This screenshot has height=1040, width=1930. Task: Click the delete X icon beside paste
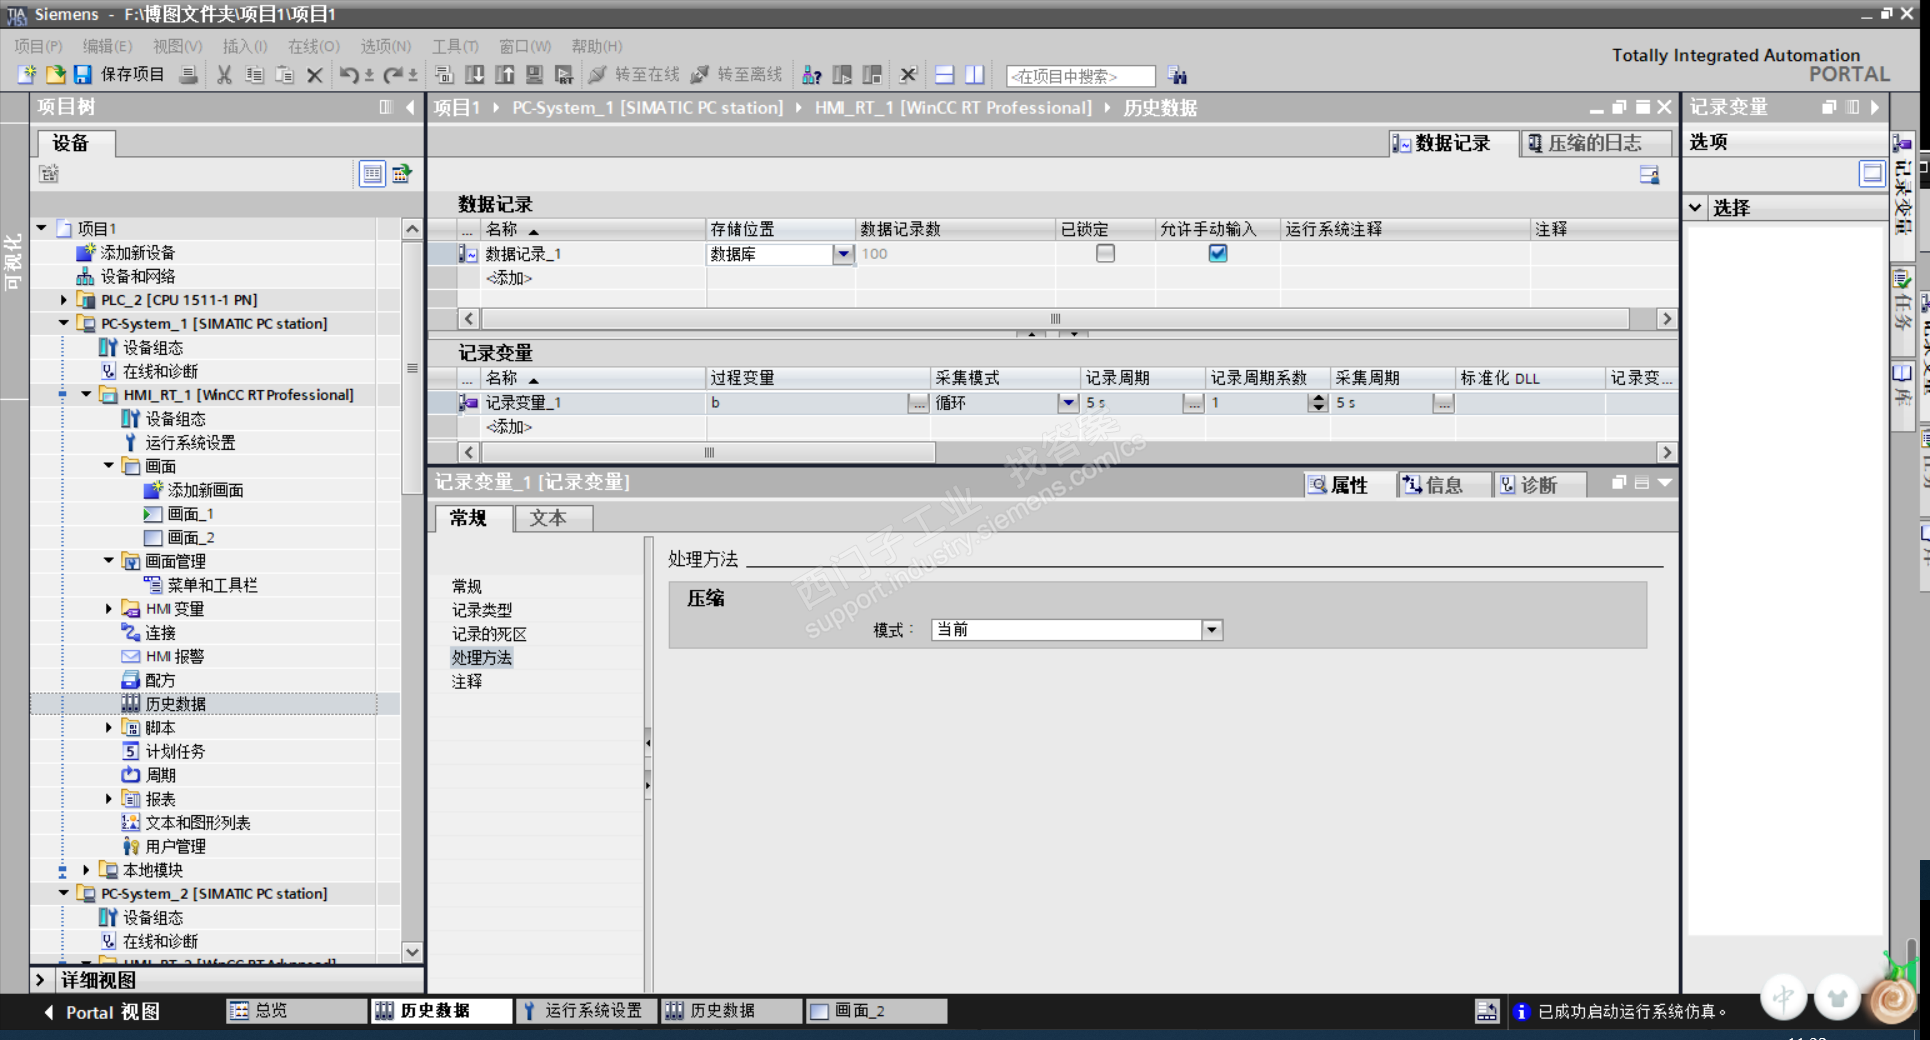[x=315, y=75]
